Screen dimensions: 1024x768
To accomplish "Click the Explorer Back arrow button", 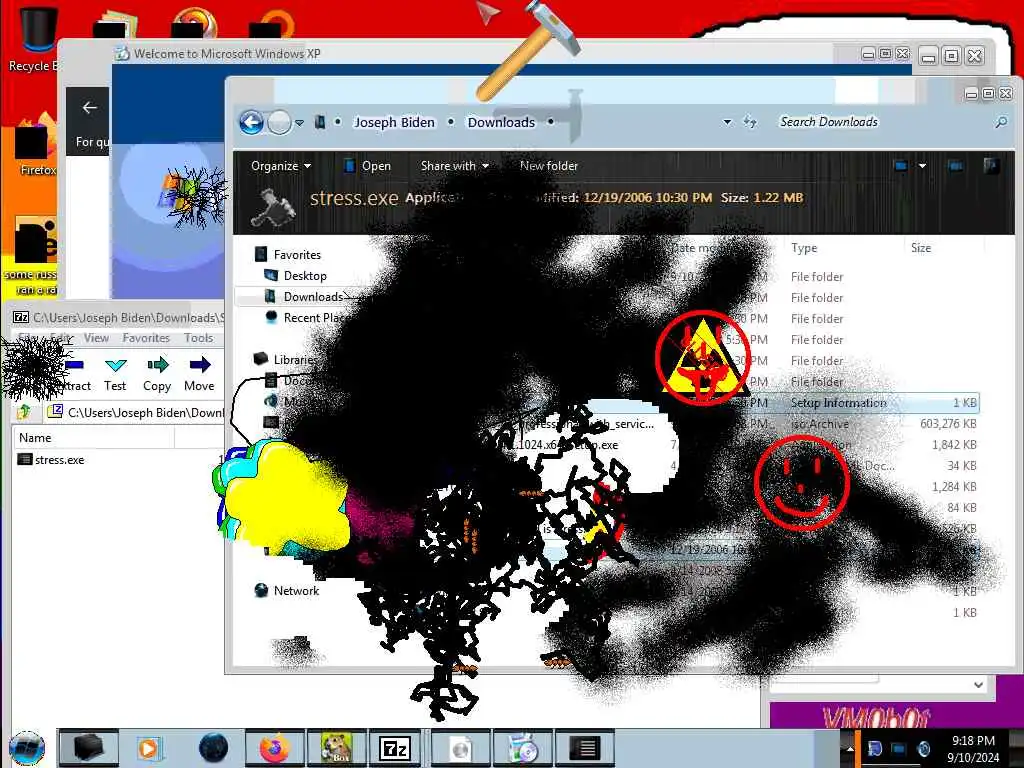I will 251,122.
